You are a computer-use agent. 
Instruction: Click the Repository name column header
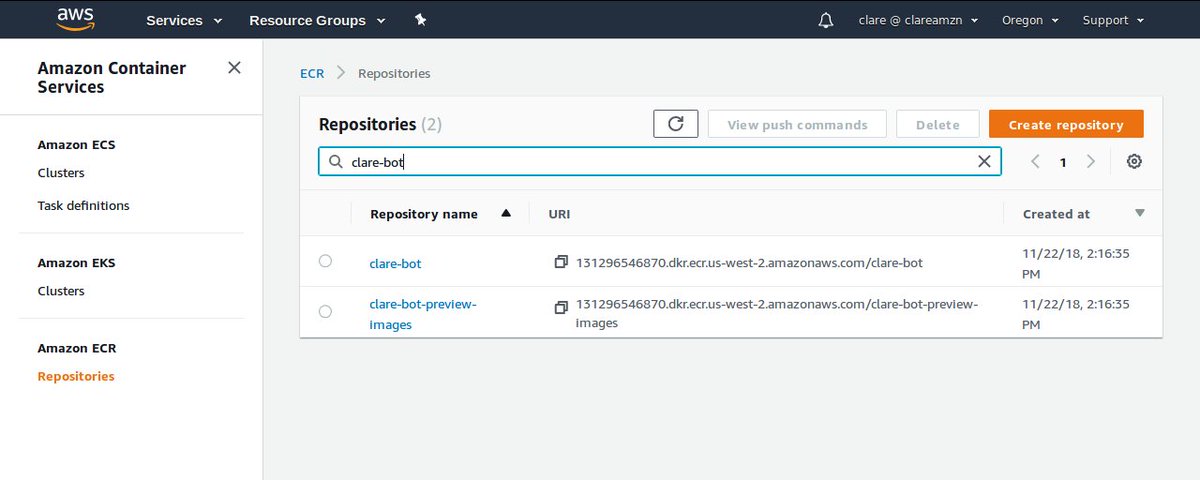click(x=424, y=214)
